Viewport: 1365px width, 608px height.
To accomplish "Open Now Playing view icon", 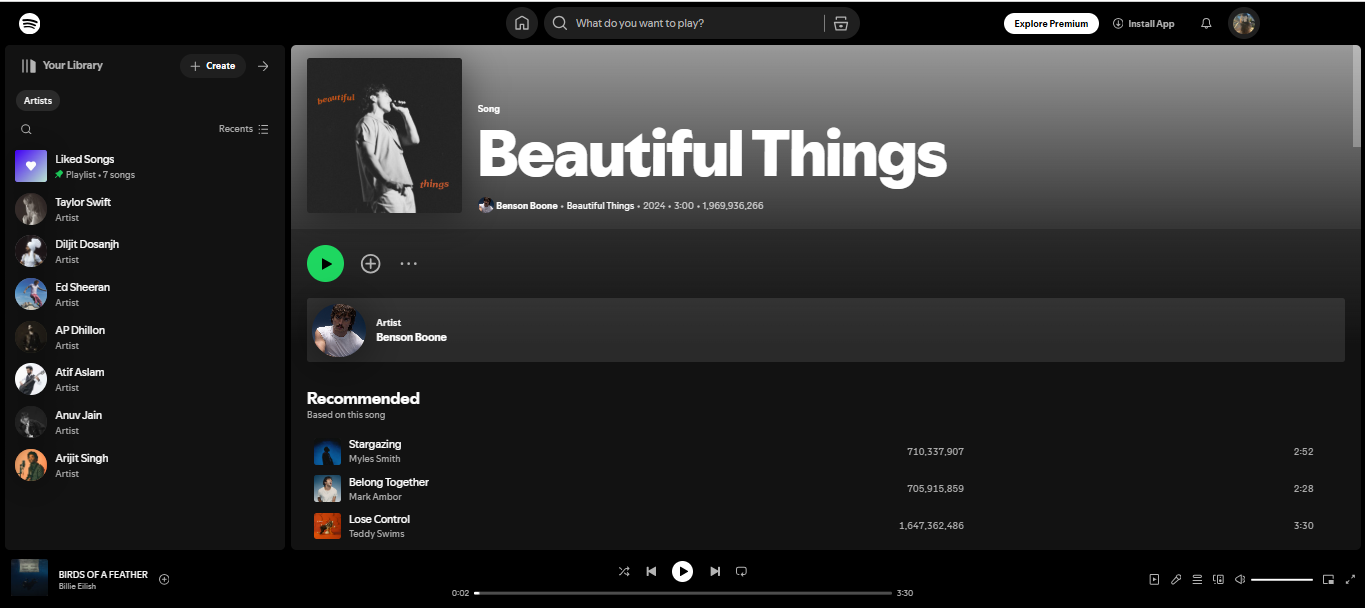I will point(1154,579).
